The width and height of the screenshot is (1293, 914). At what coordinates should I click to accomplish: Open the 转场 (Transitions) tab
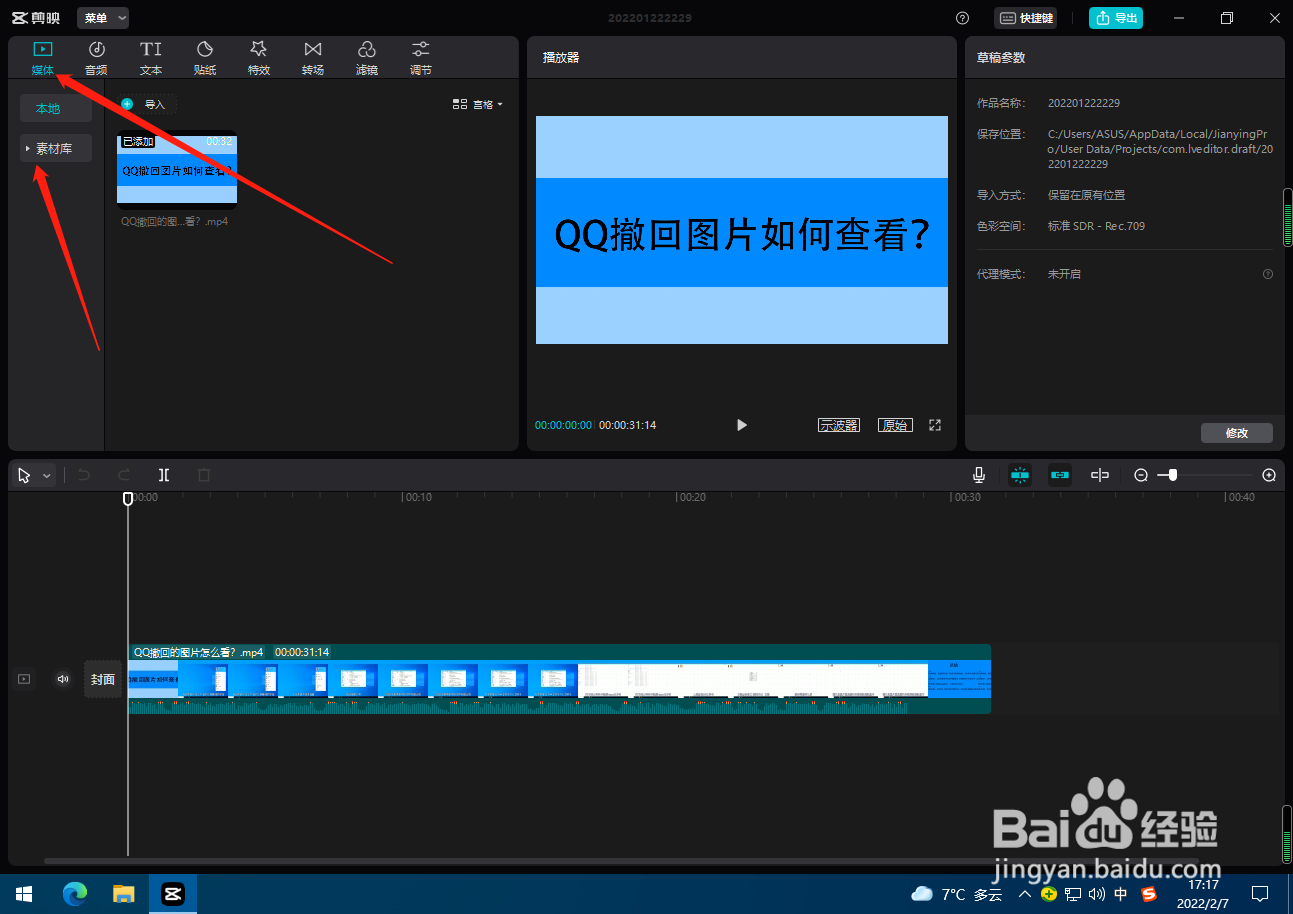(313, 58)
